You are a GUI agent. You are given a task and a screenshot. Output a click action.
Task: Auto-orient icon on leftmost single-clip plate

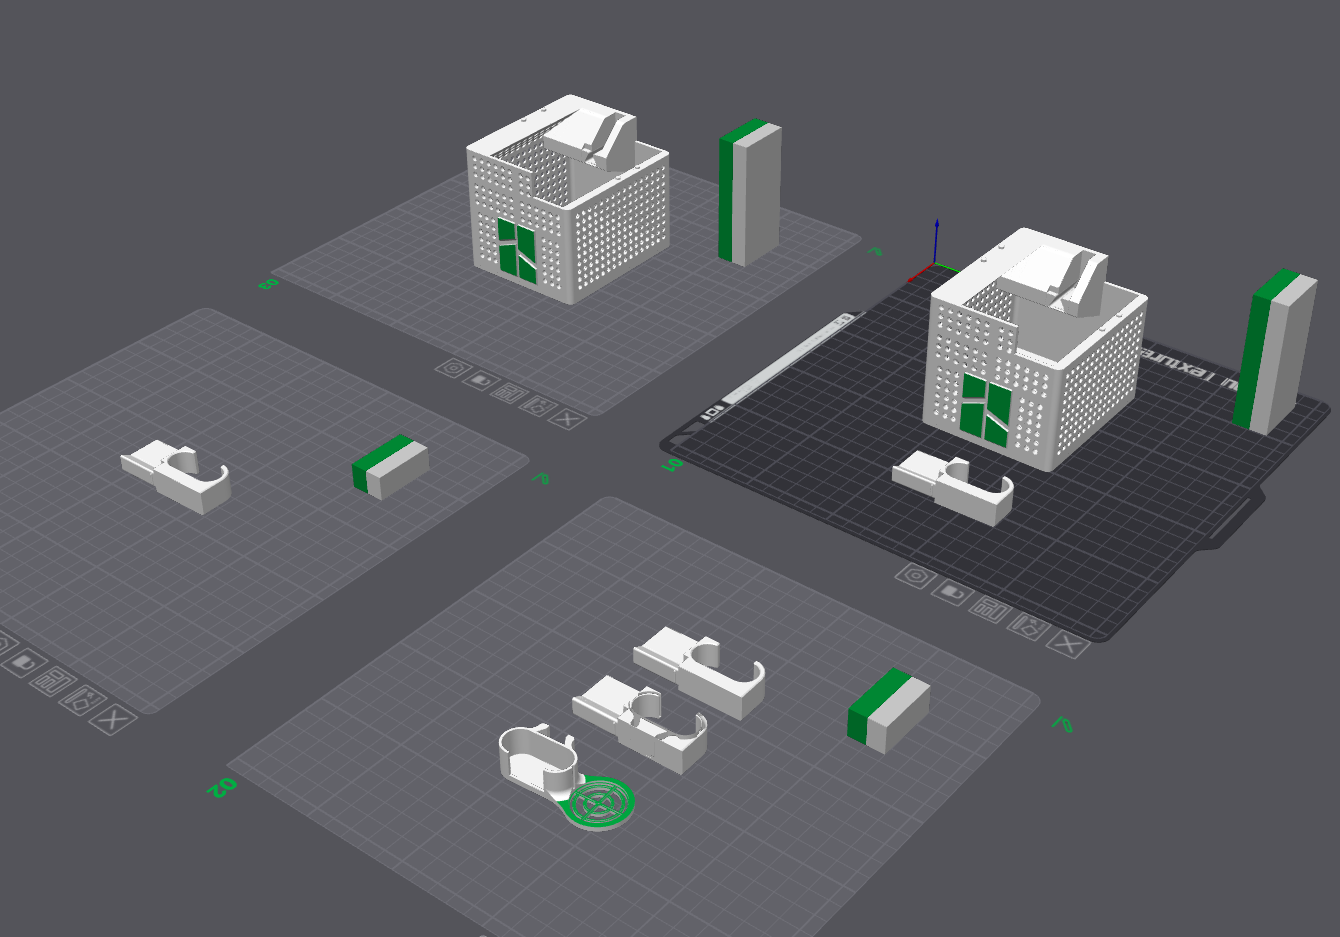click(82, 699)
